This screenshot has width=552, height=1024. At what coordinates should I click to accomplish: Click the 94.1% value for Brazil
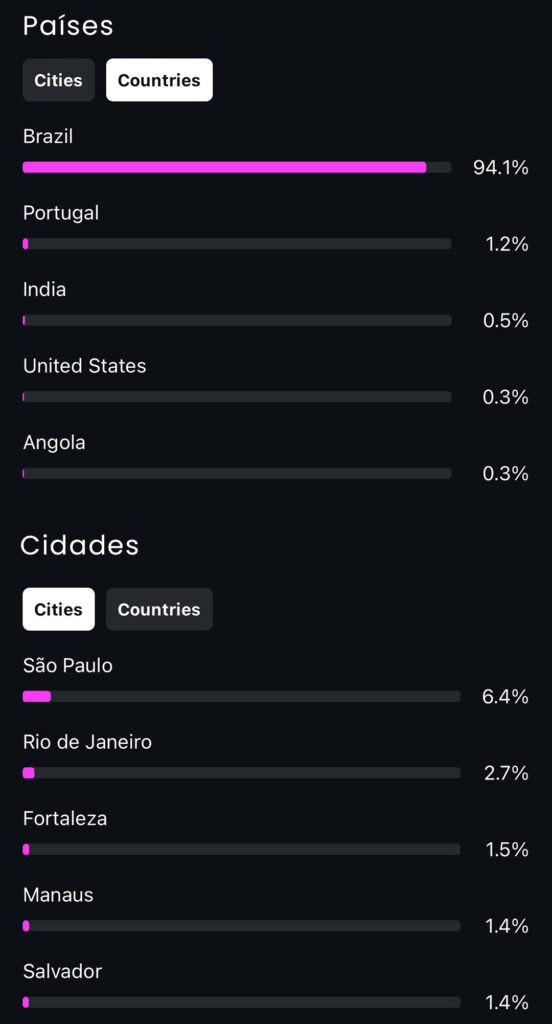click(x=501, y=168)
